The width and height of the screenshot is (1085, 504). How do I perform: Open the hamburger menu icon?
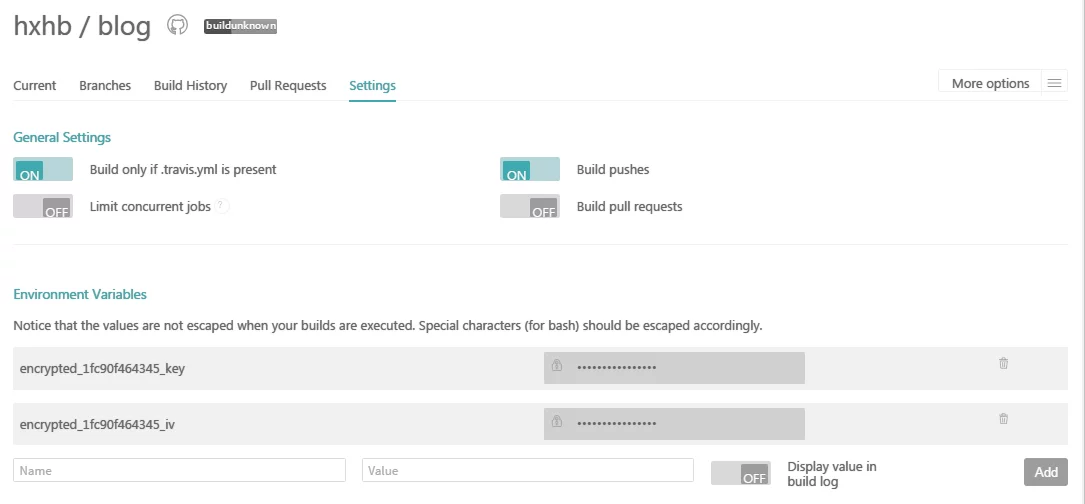pyautogui.click(x=1054, y=83)
